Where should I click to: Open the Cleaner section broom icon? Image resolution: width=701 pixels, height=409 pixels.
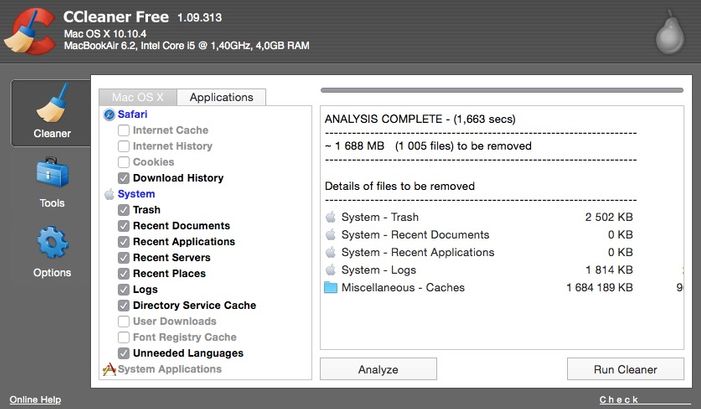[x=51, y=104]
